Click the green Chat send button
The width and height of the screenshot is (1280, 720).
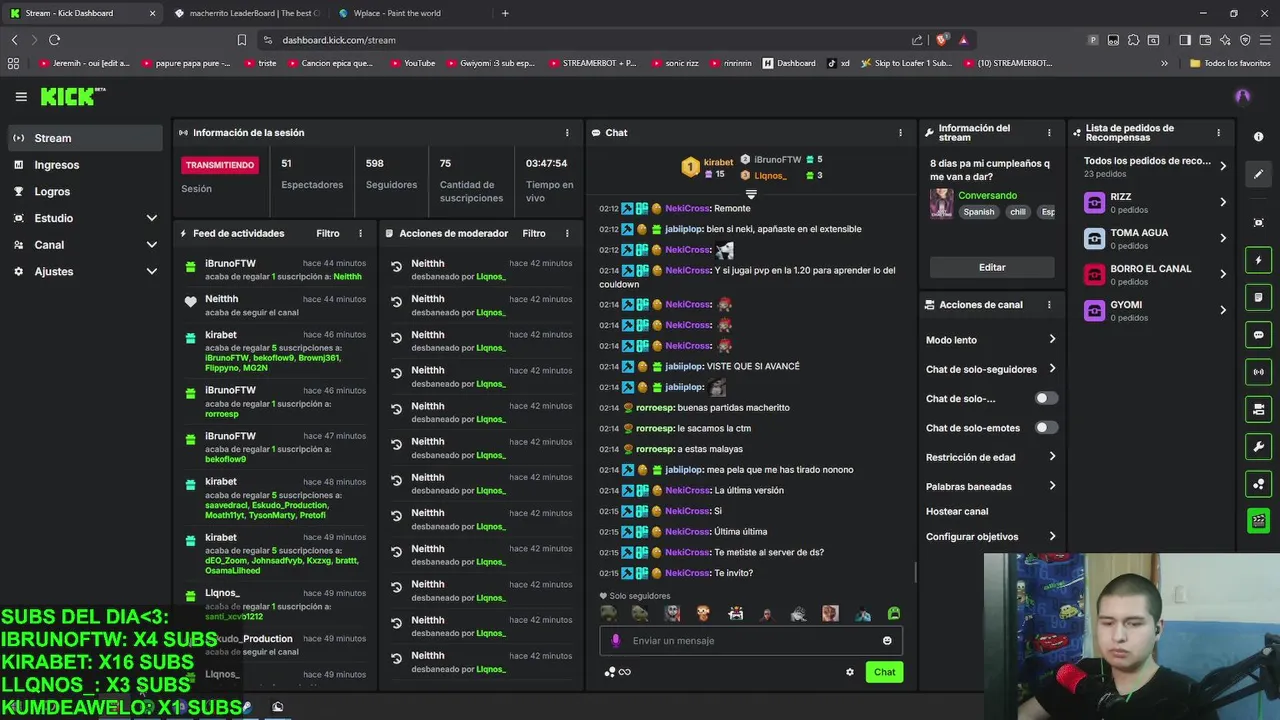(x=884, y=672)
